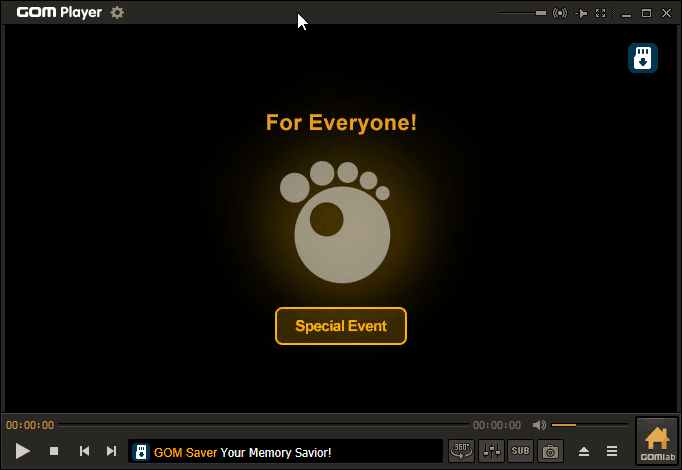Close the GOM Player window

click(x=666, y=13)
